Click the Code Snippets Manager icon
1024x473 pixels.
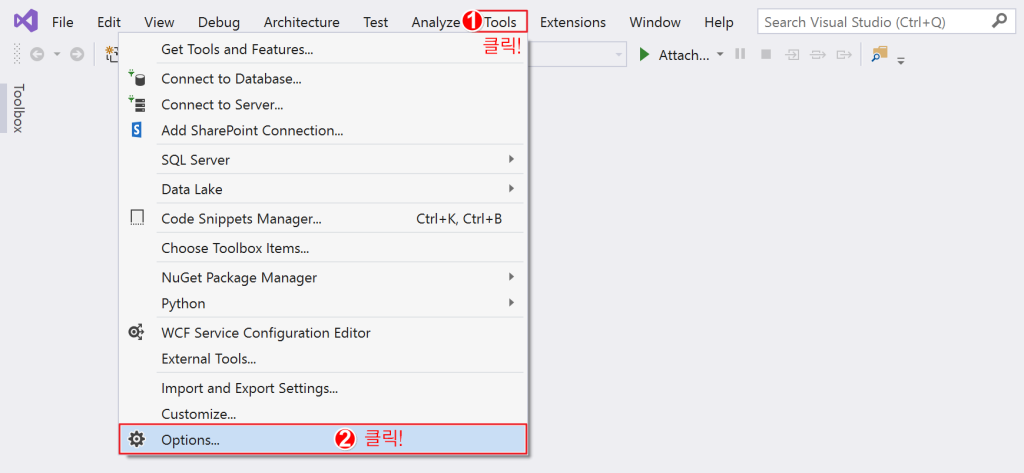pyautogui.click(x=136, y=218)
